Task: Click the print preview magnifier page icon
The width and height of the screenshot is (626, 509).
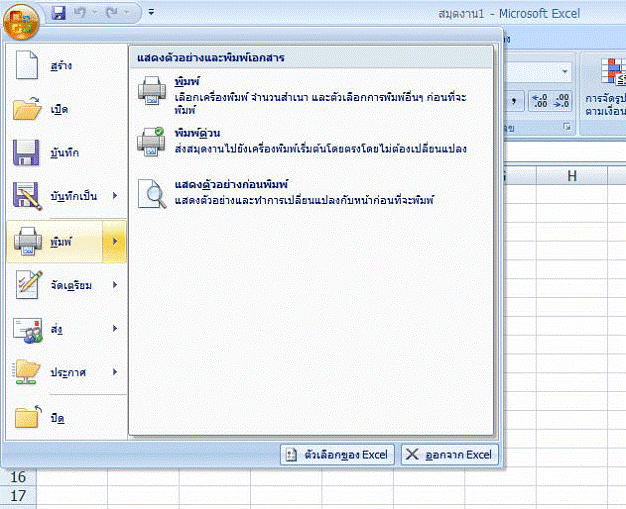Action: [x=152, y=194]
